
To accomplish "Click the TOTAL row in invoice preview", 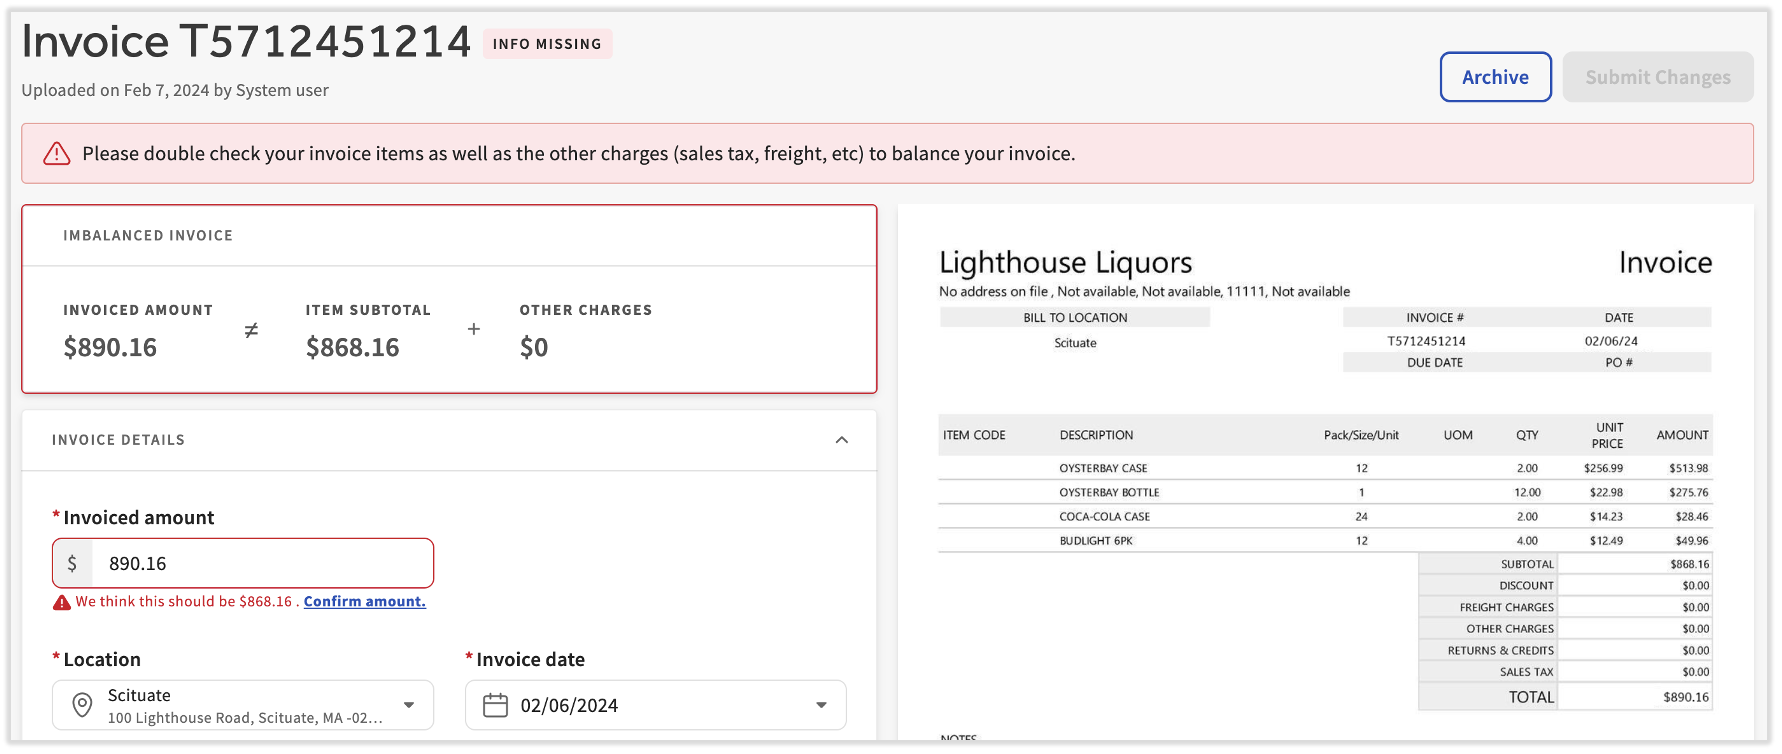I will (1564, 697).
